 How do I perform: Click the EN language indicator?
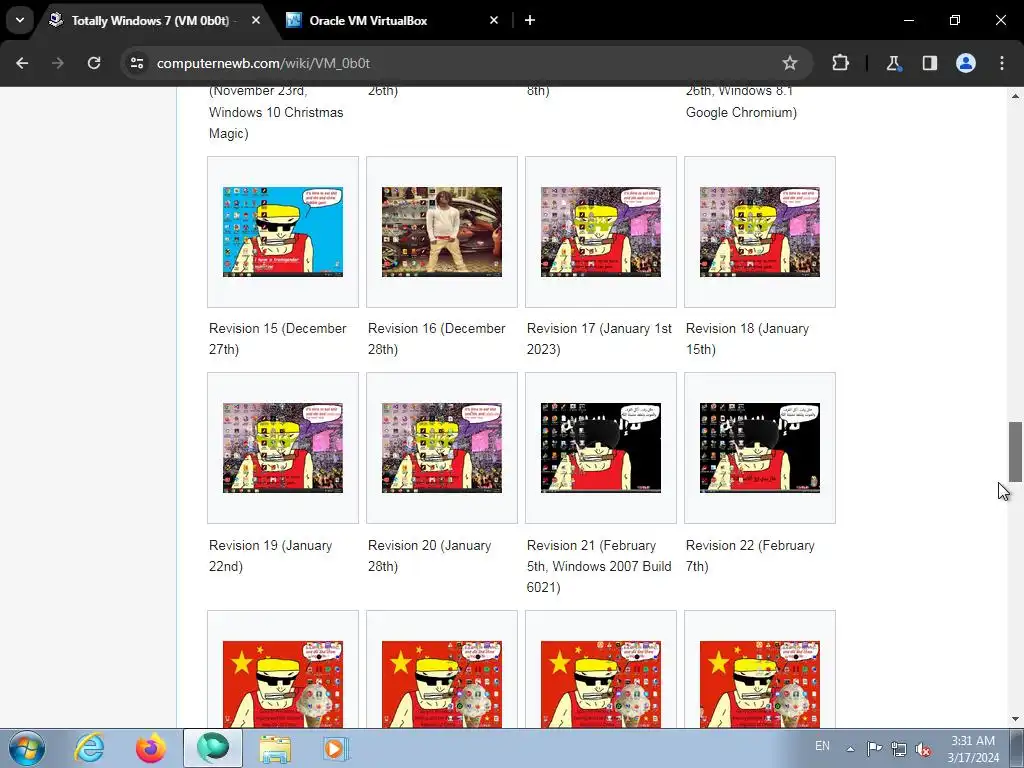point(822,746)
